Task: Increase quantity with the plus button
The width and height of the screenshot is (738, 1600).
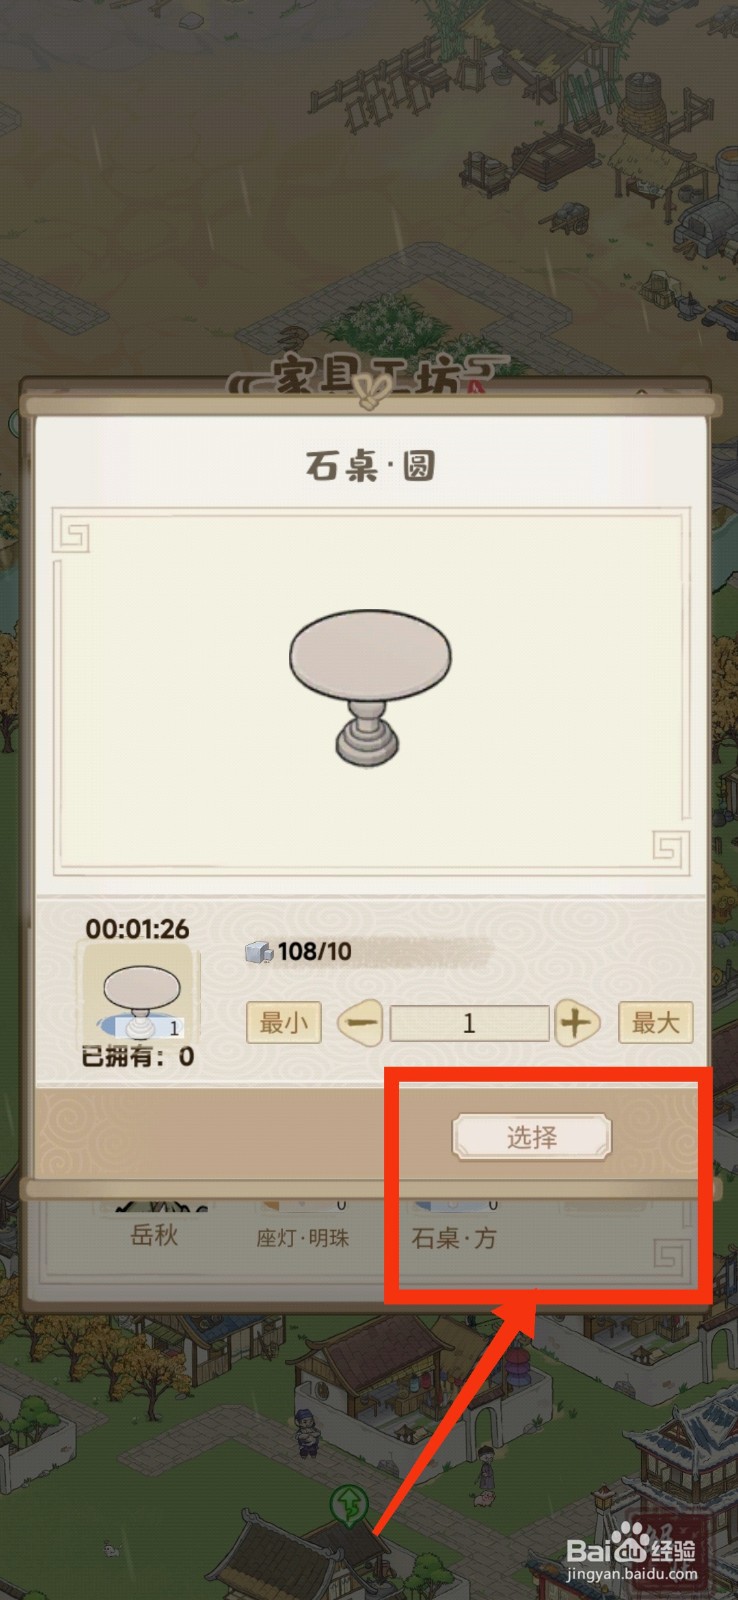Action: (576, 1024)
